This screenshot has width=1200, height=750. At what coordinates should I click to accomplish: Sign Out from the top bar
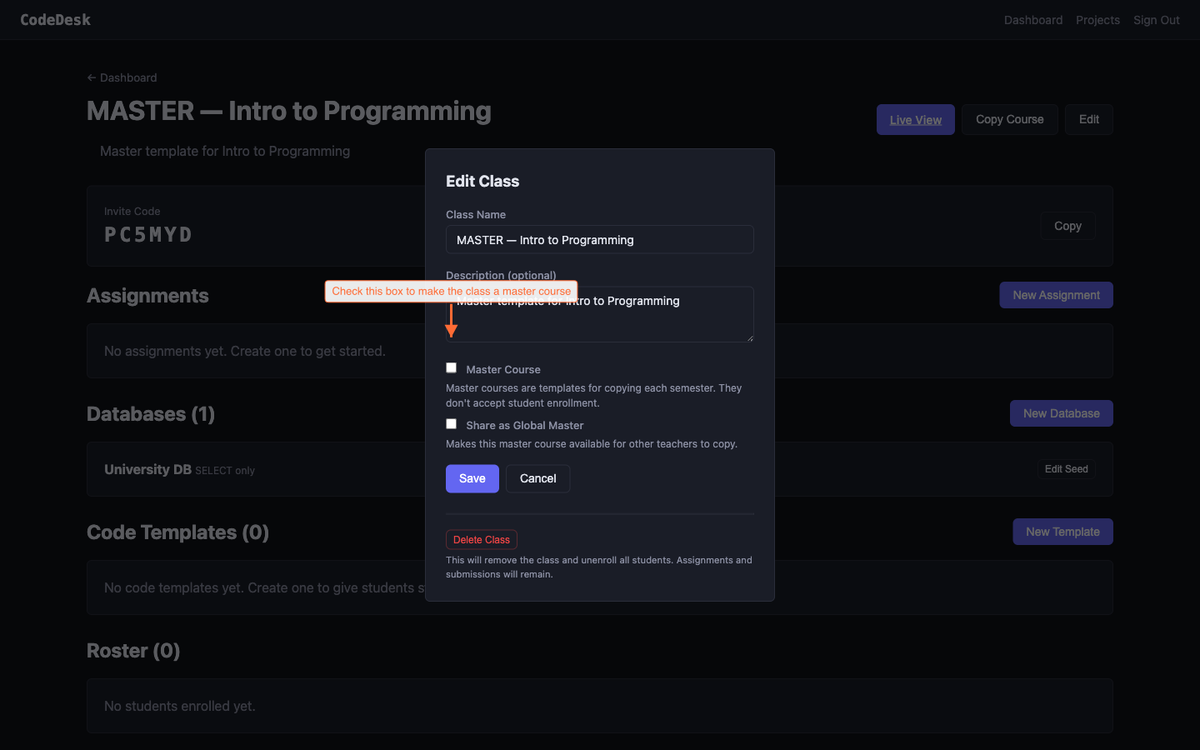click(x=1156, y=20)
